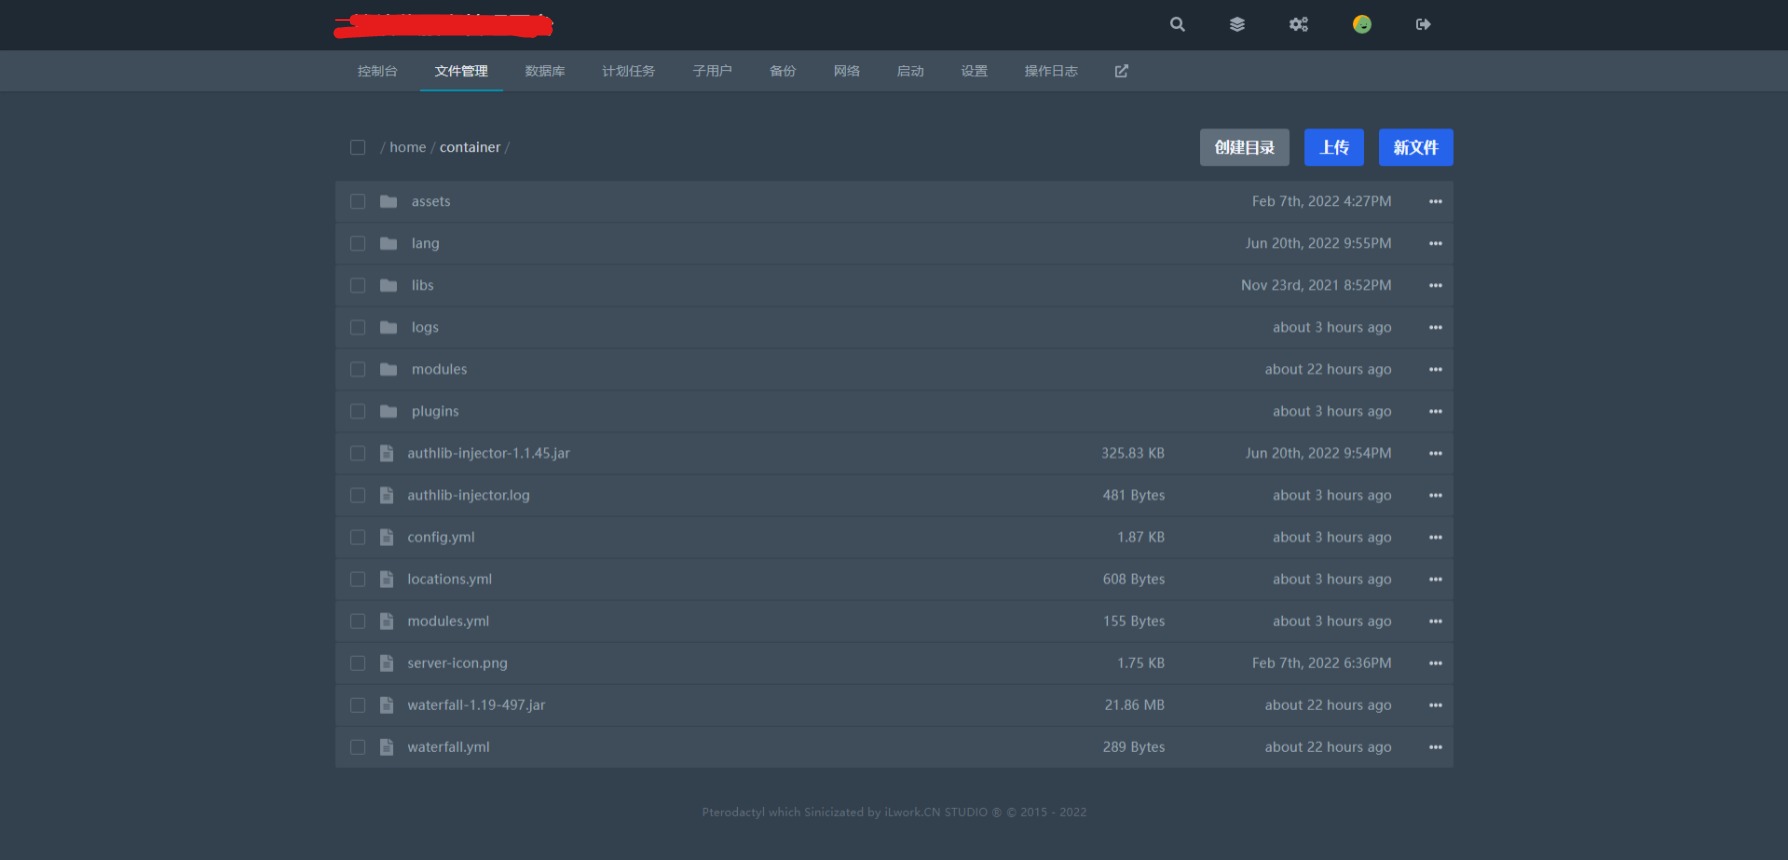
Task: Check the box for plugins folder
Action: (x=357, y=411)
